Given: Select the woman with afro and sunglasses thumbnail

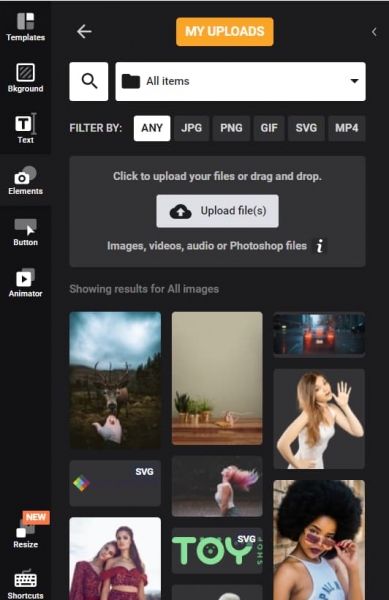Looking at the screenshot, I should tap(319, 540).
